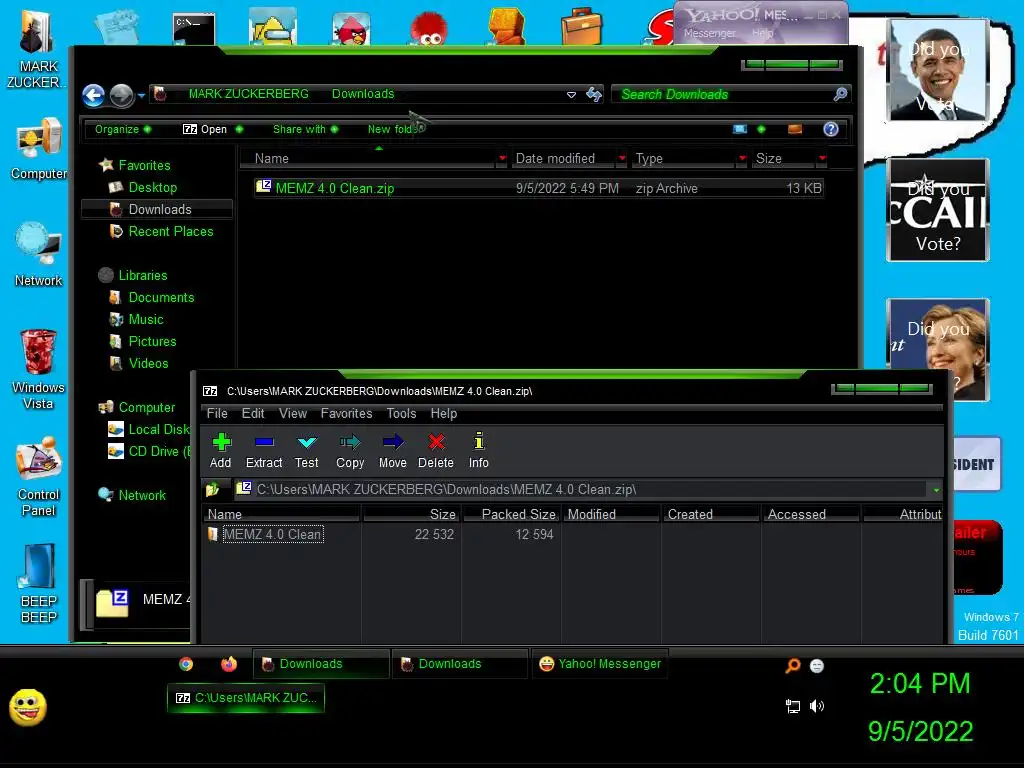This screenshot has height=768, width=1024.
Task: Open Firefox from the taskbar
Action: pos(229,664)
